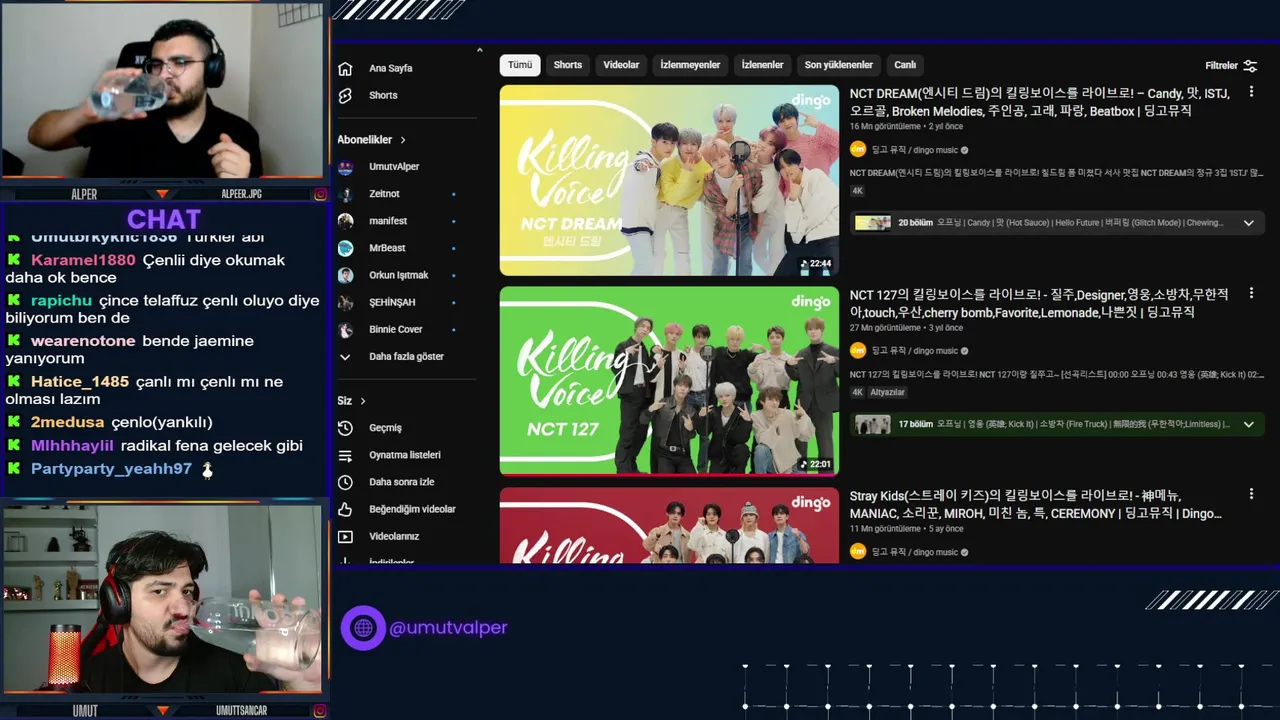Expand 20 bölüm chapters for NCT DREAM
This screenshot has height=720, width=1280.
coord(1248,223)
